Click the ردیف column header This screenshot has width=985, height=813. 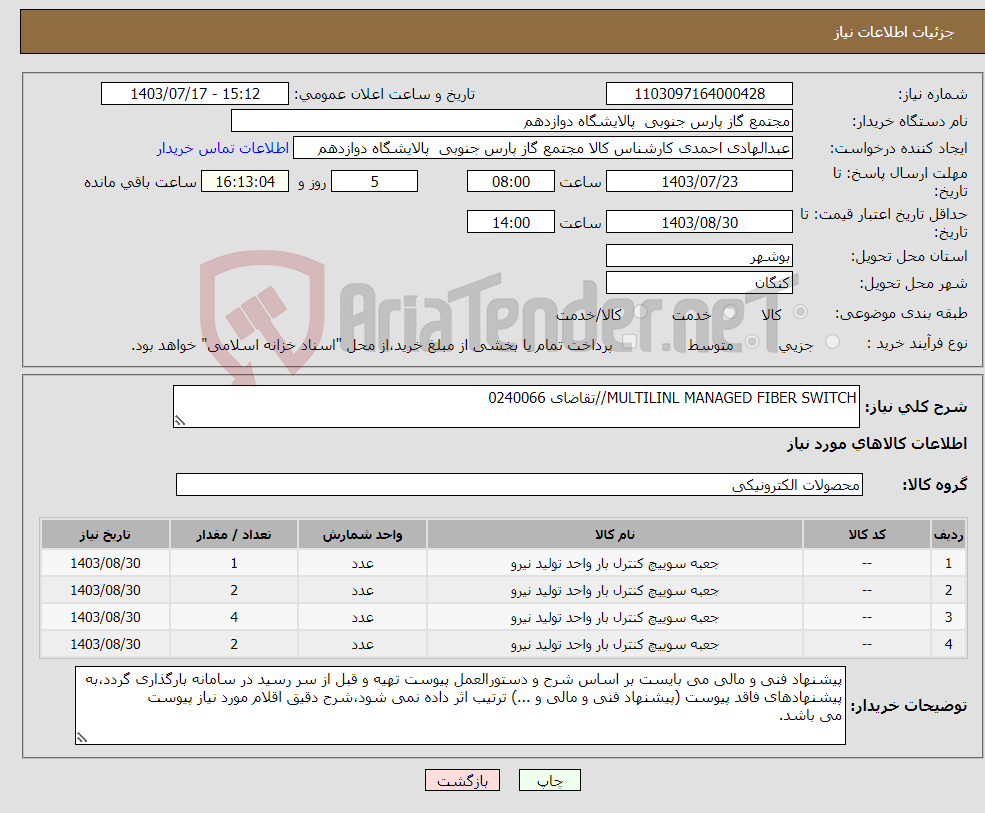[x=948, y=534]
